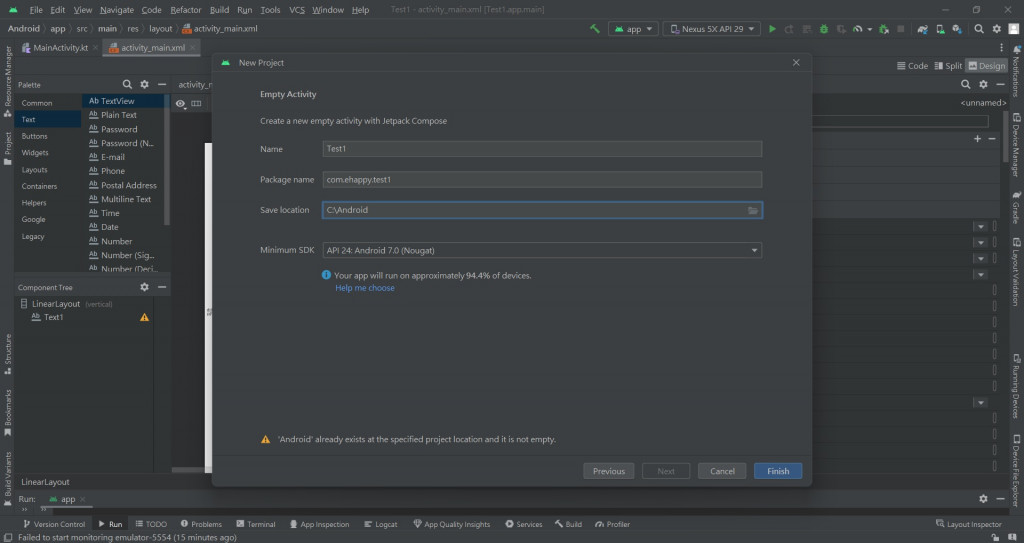Open the app run configuration dropdown
Image resolution: width=1024 pixels, height=543 pixels.
coord(633,29)
